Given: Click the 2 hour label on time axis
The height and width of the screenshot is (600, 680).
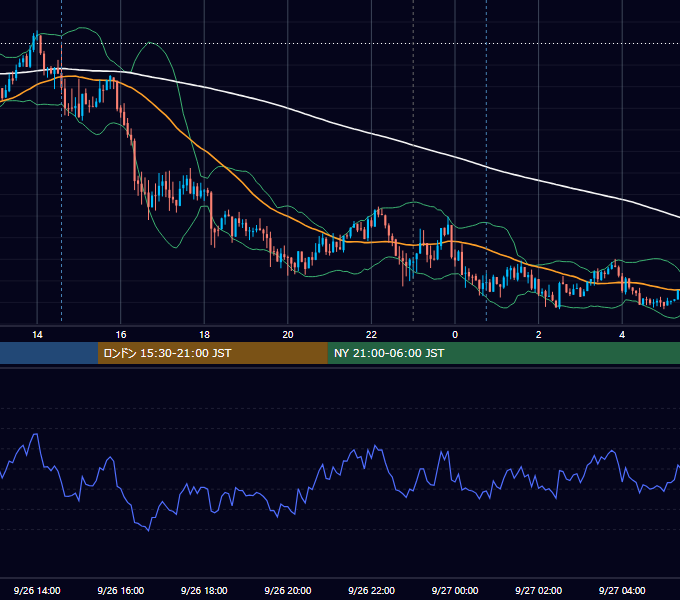Looking at the screenshot, I should pos(539,335).
